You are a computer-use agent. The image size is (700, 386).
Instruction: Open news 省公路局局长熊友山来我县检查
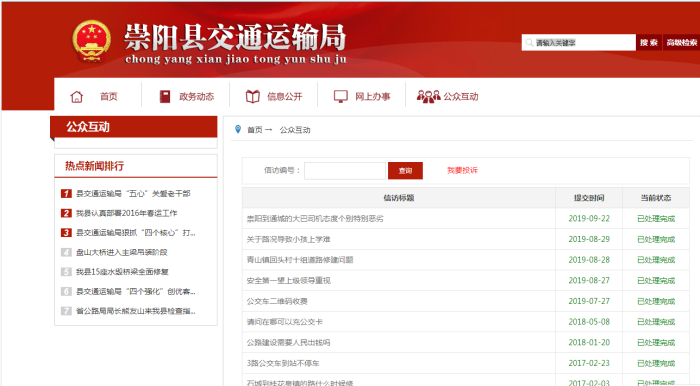[x=136, y=311]
